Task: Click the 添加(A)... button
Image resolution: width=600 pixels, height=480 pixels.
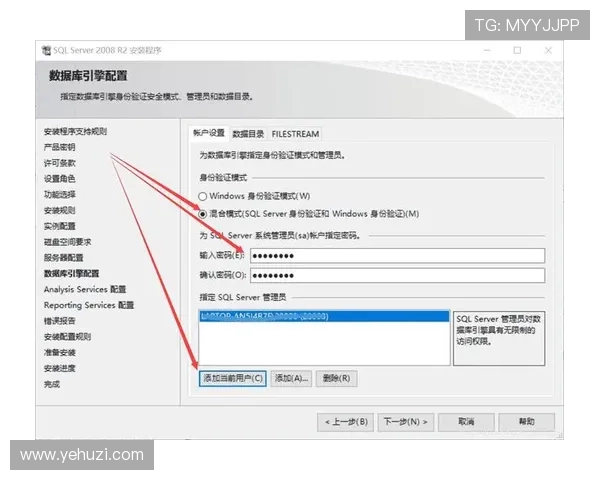Action: pos(291,379)
